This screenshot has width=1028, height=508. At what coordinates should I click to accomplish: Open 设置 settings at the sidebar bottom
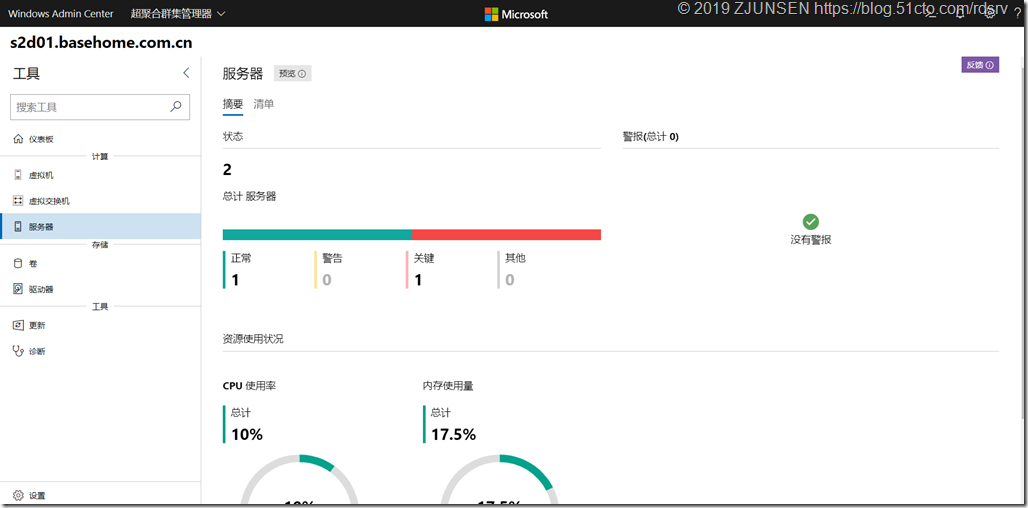coord(100,496)
